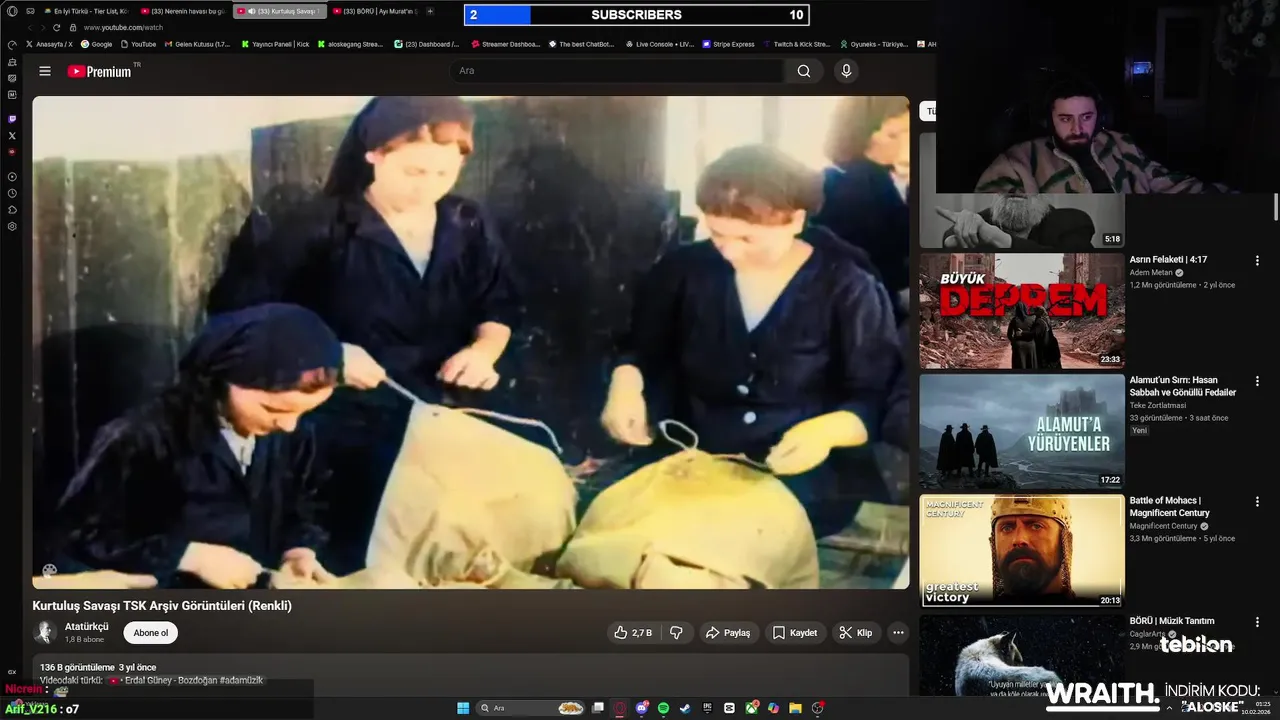The width and height of the screenshot is (1280, 720).
Task: Switch to BÖRÜ | Ayı Murat'ın tab
Action: point(374,11)
